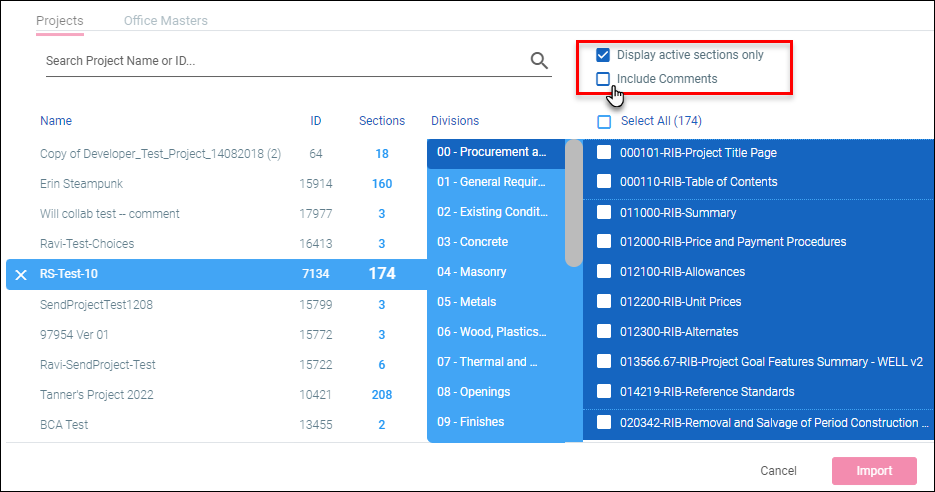The width and height of the screenshot is (935, 492).
Task: Click project ID 13455
Action: (x=315, y=425)
